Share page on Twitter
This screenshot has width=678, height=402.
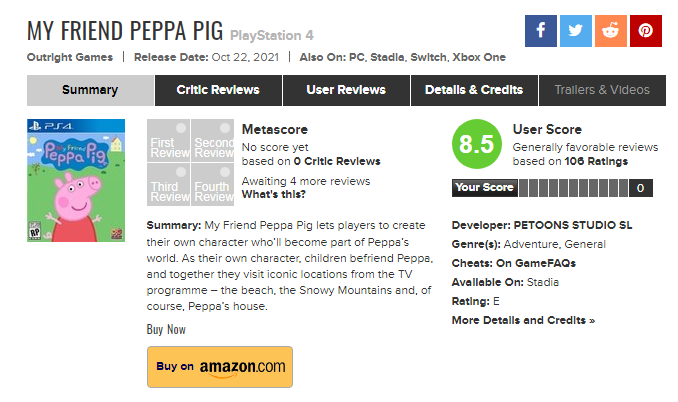[575, 30]
